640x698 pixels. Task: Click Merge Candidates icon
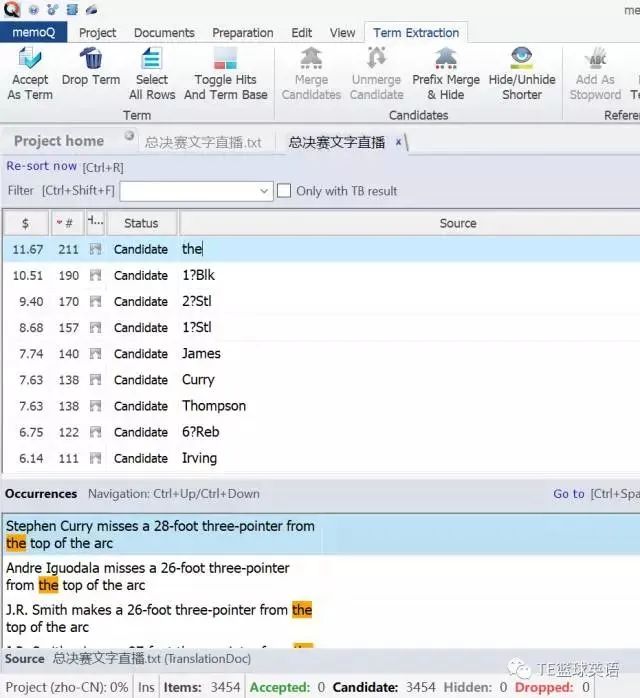coord(312,58)
